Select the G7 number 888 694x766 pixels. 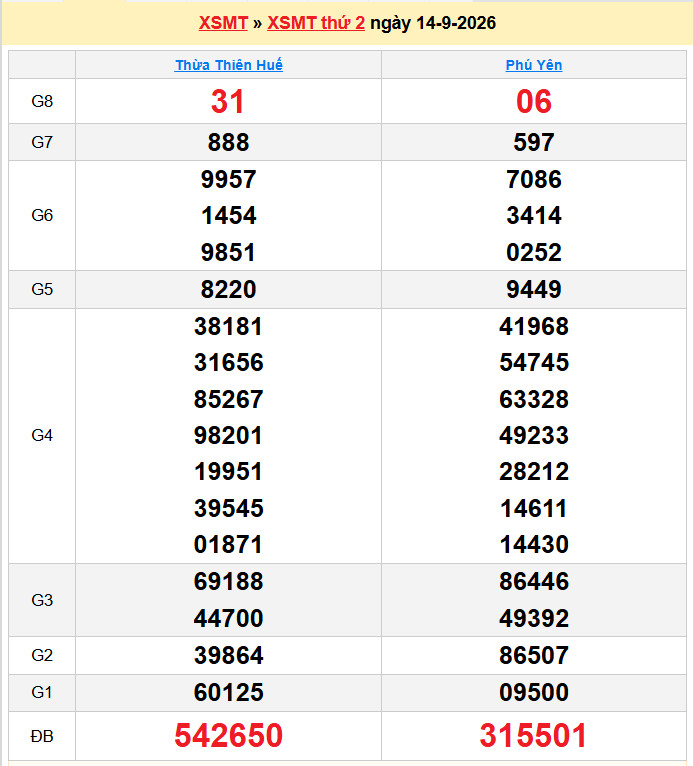click(229, 142)
